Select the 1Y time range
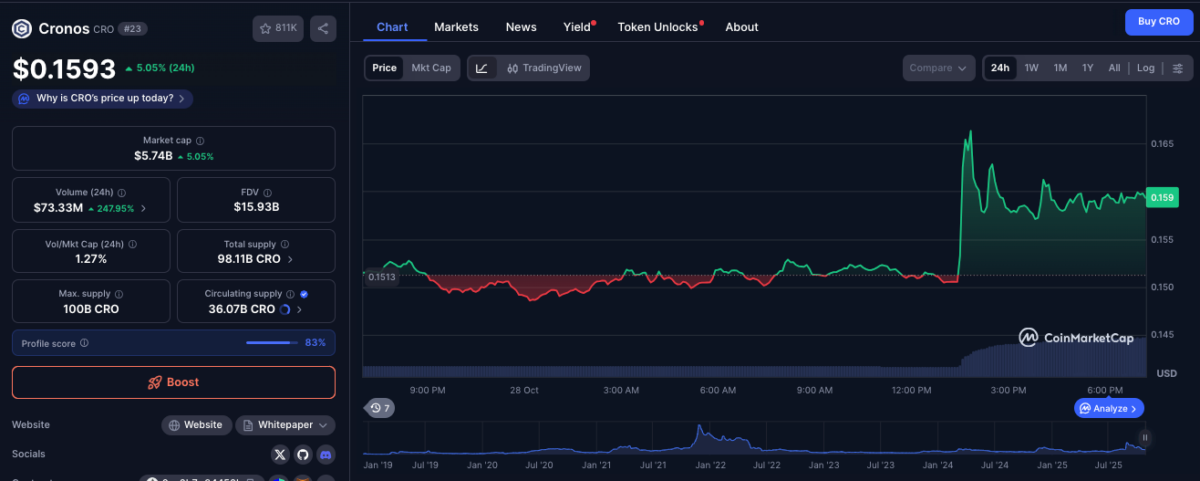 (x=1087, y=68)
